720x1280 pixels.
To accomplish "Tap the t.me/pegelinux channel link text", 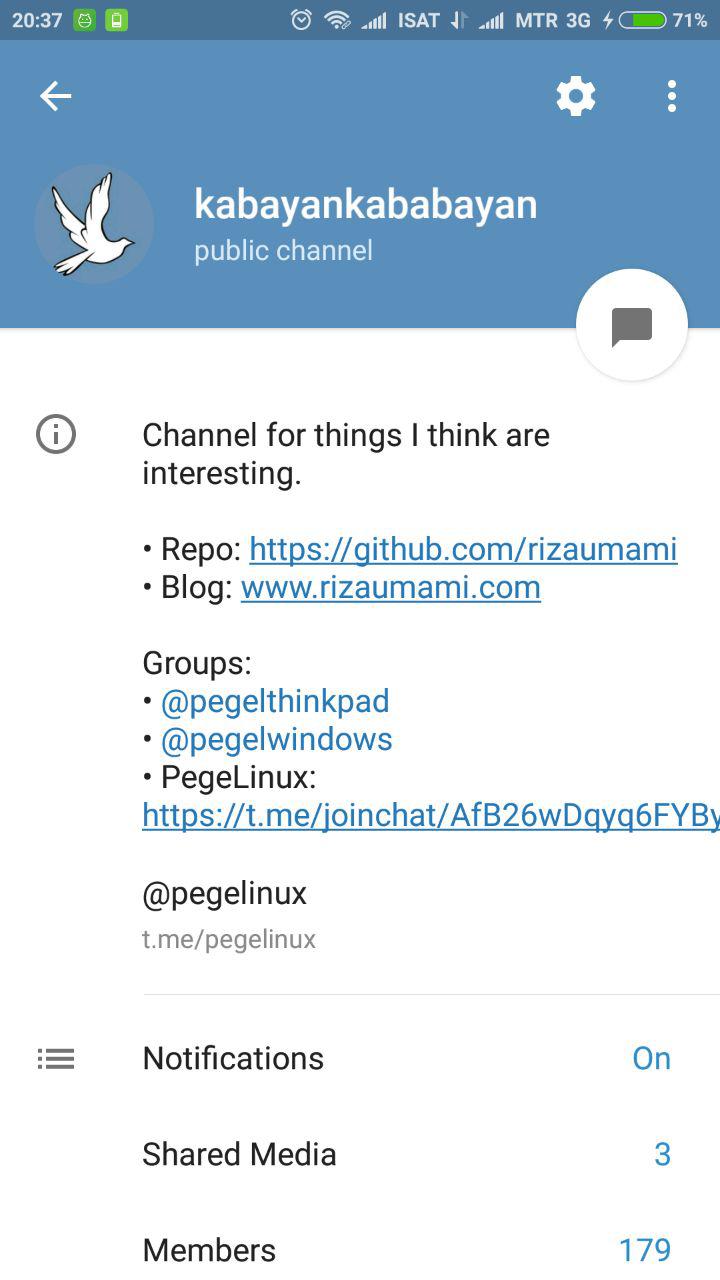I will point(229,939).
